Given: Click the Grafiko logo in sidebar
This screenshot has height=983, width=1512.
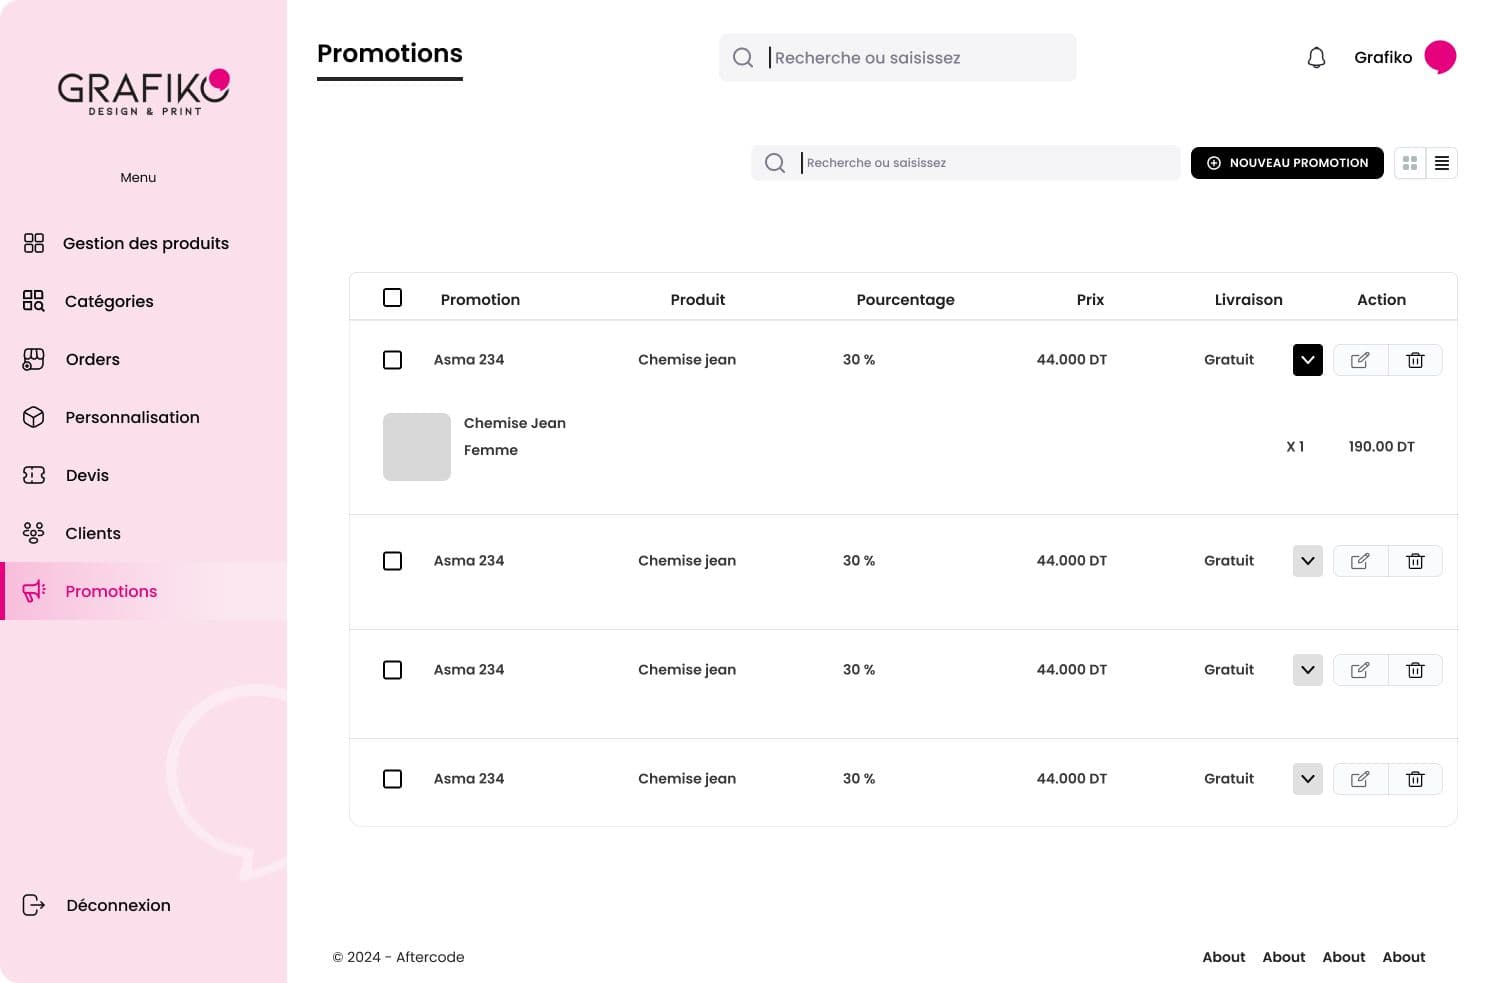Looking at the screenshot, I should pyautogui.click(x=143, y=92).
